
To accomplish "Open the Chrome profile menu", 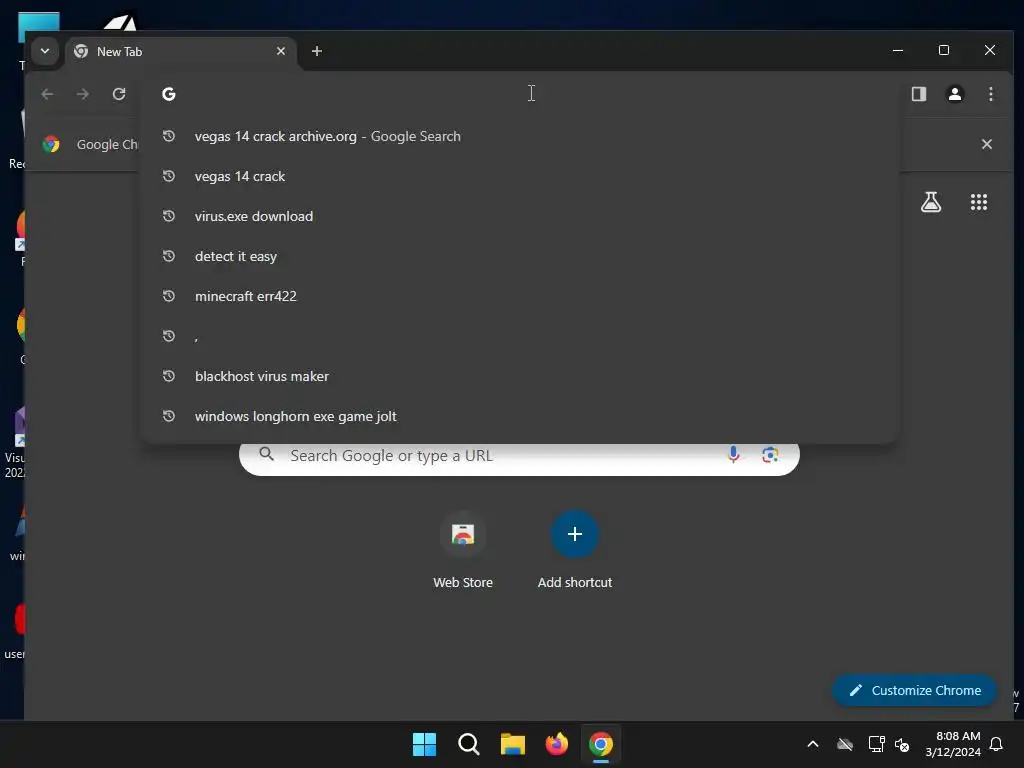I will [x=955, y=94].
